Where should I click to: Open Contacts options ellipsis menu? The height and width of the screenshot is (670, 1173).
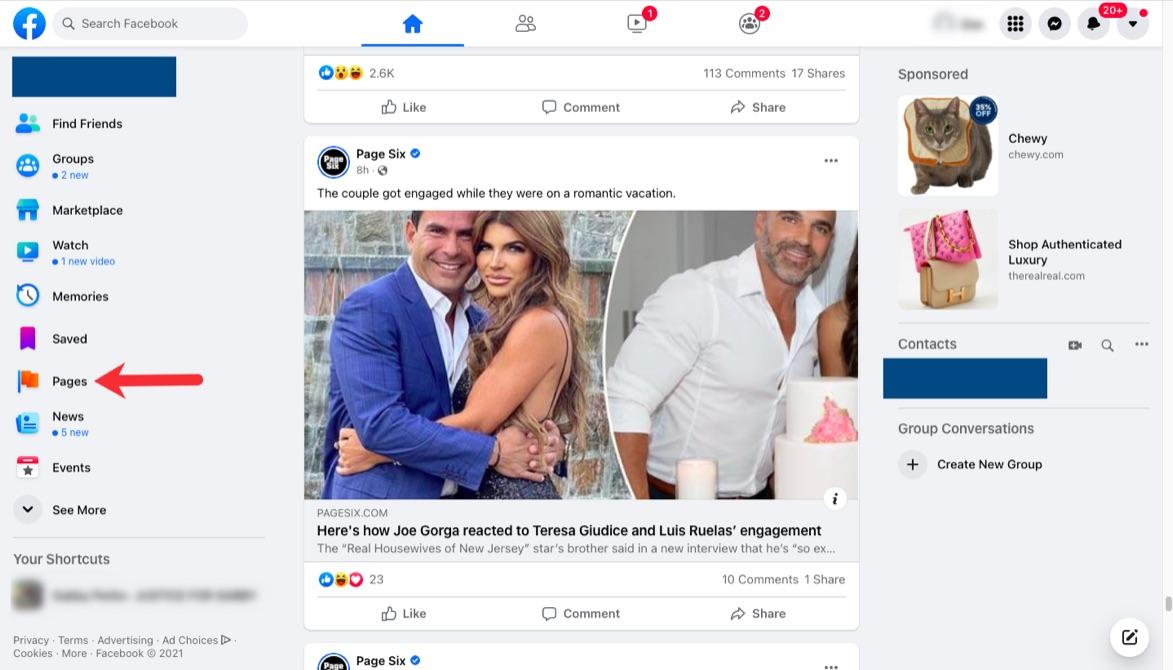point(1142,344)
